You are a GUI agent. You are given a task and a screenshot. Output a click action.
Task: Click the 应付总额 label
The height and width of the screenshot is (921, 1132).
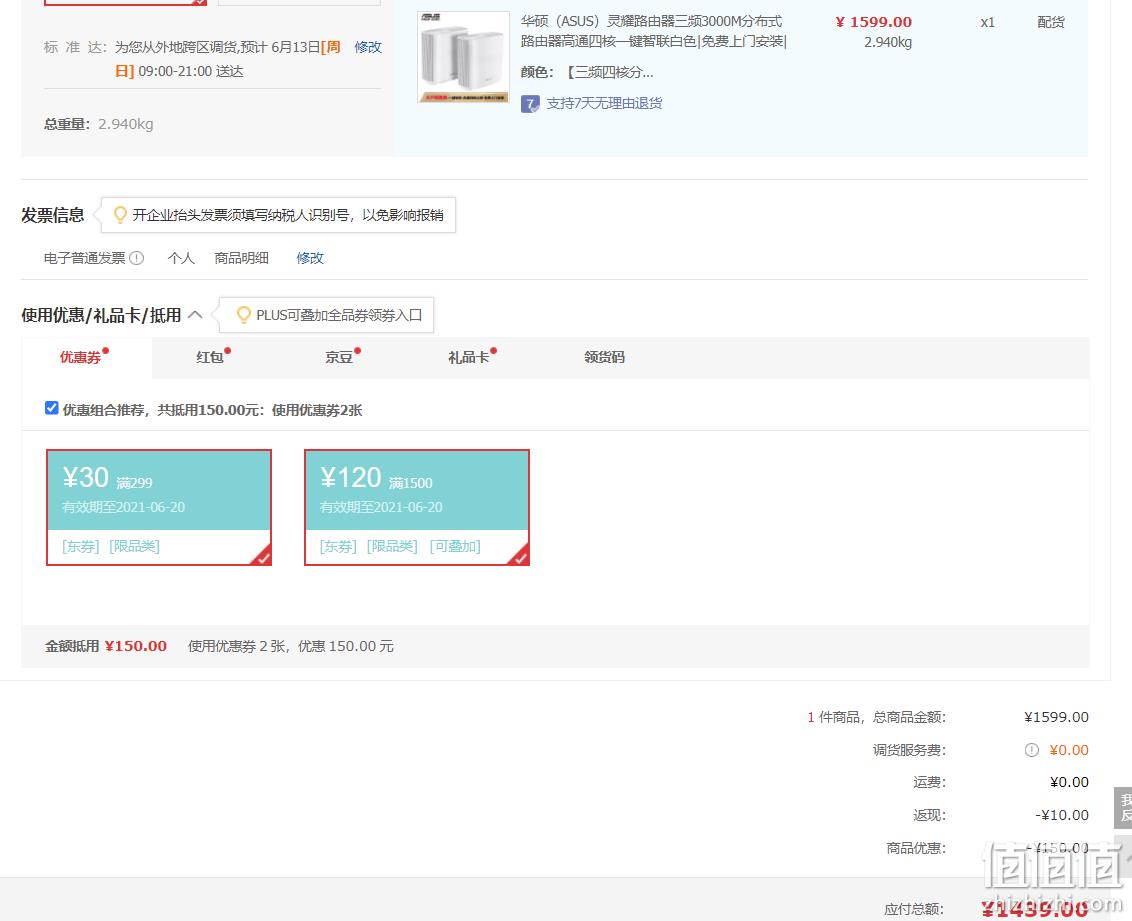[914, 909]
